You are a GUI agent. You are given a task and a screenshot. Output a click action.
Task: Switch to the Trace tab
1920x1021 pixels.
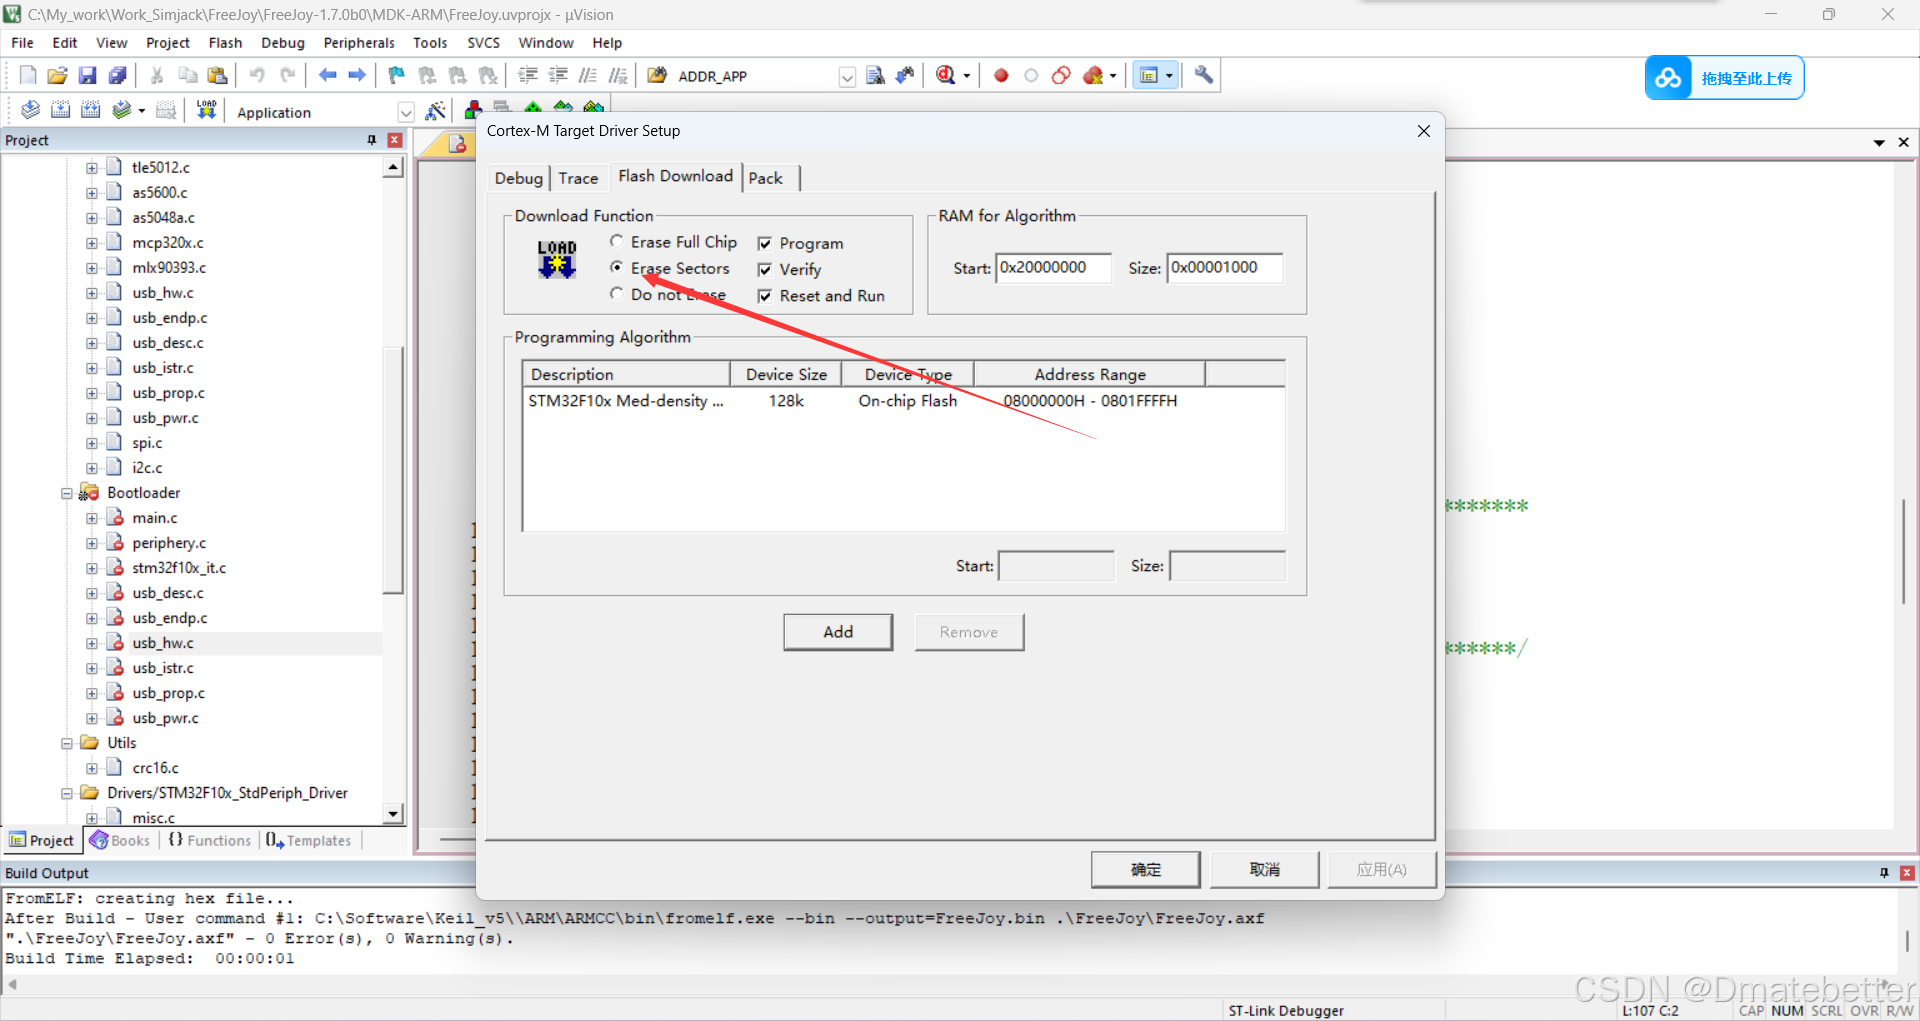click(x=579, y=177)
